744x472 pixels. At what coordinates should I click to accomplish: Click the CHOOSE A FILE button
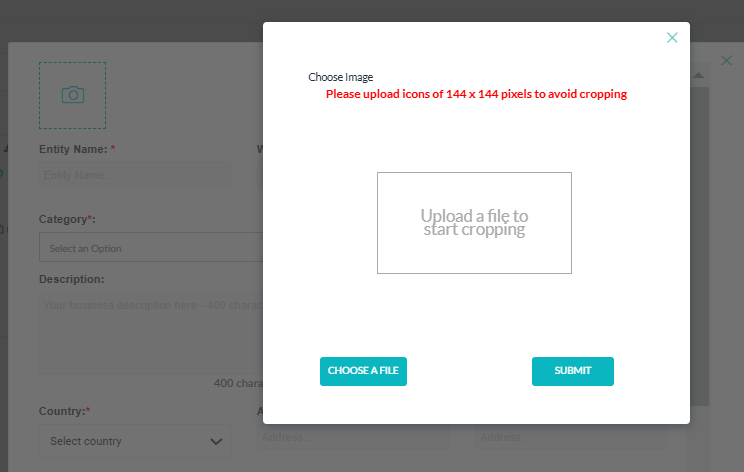363,371
